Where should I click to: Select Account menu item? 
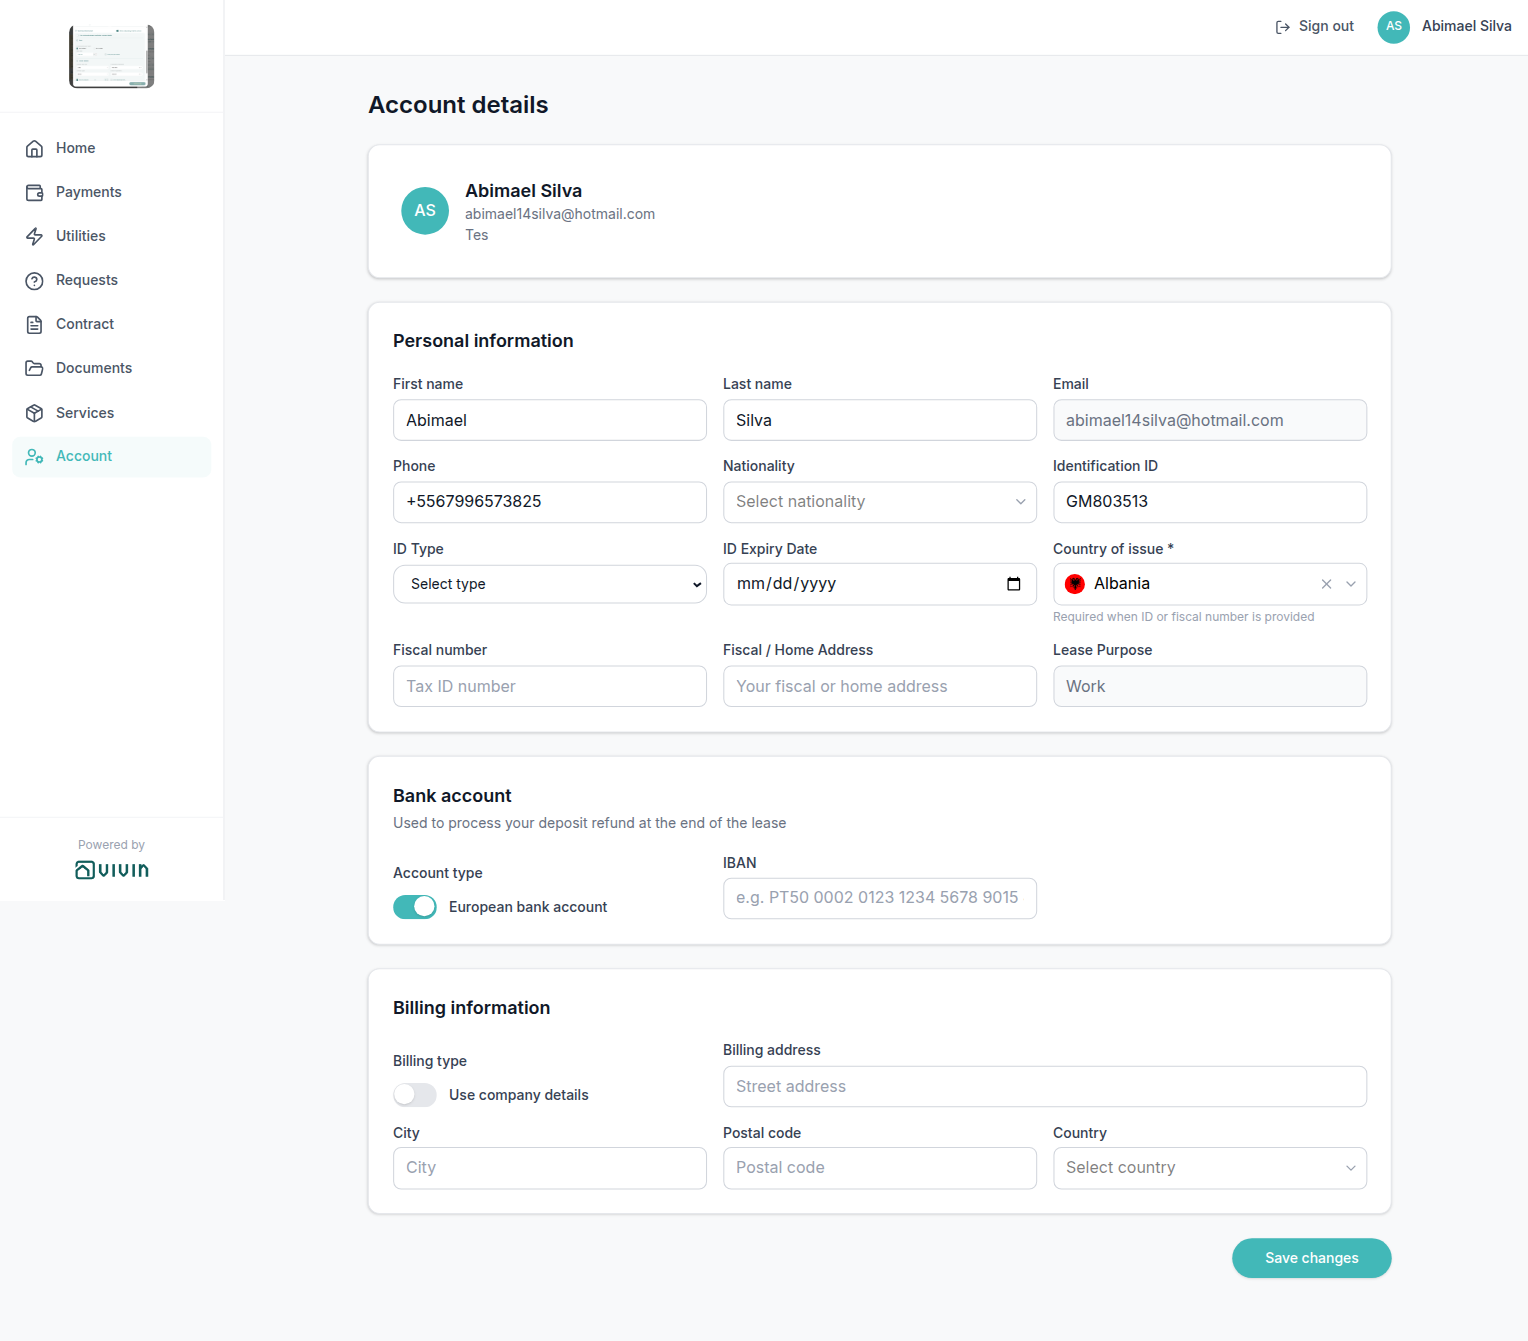(x=112, y=456)
